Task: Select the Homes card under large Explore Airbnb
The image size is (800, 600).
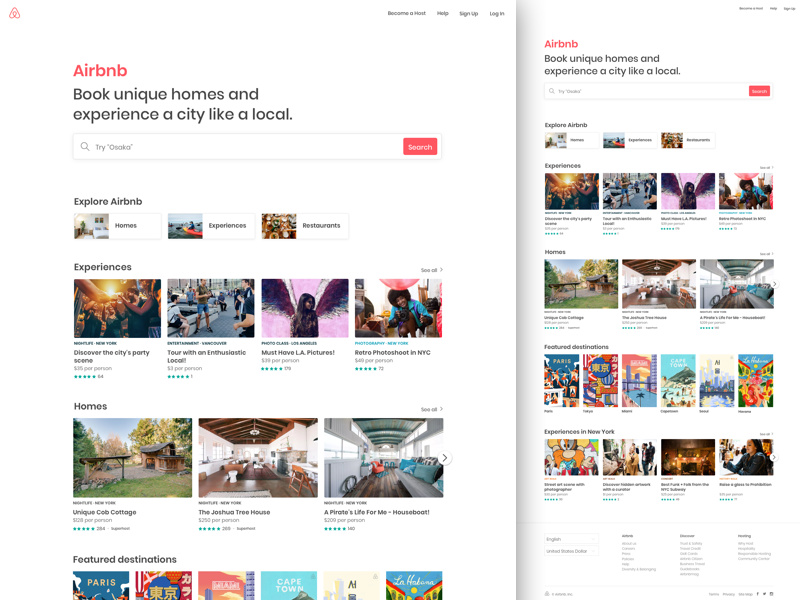Action: click(x=117, y=226)
